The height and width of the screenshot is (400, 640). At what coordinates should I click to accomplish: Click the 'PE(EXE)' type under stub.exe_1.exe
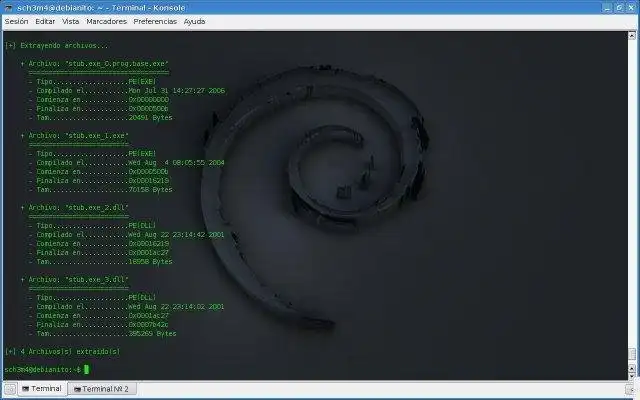[142, 153]
